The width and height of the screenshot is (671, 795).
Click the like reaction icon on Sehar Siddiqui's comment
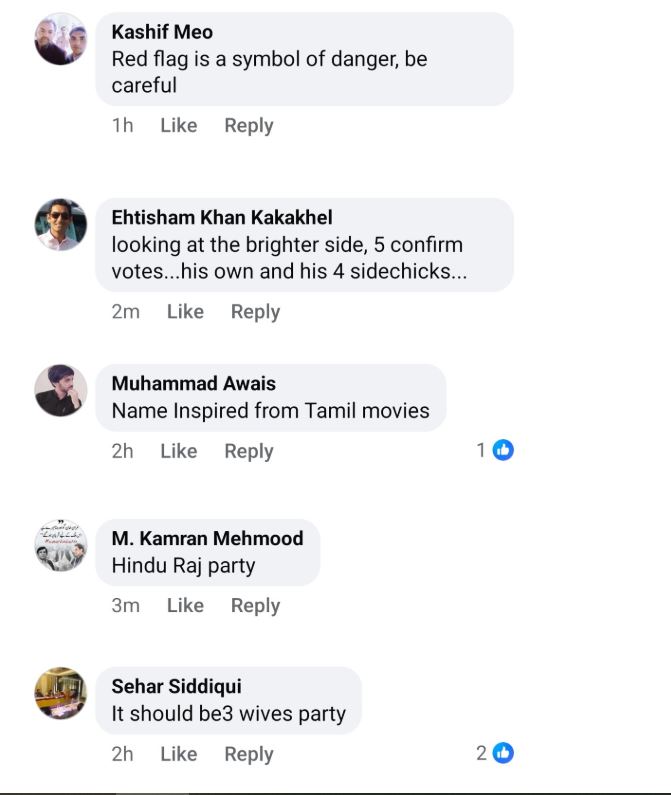(503, 753)
